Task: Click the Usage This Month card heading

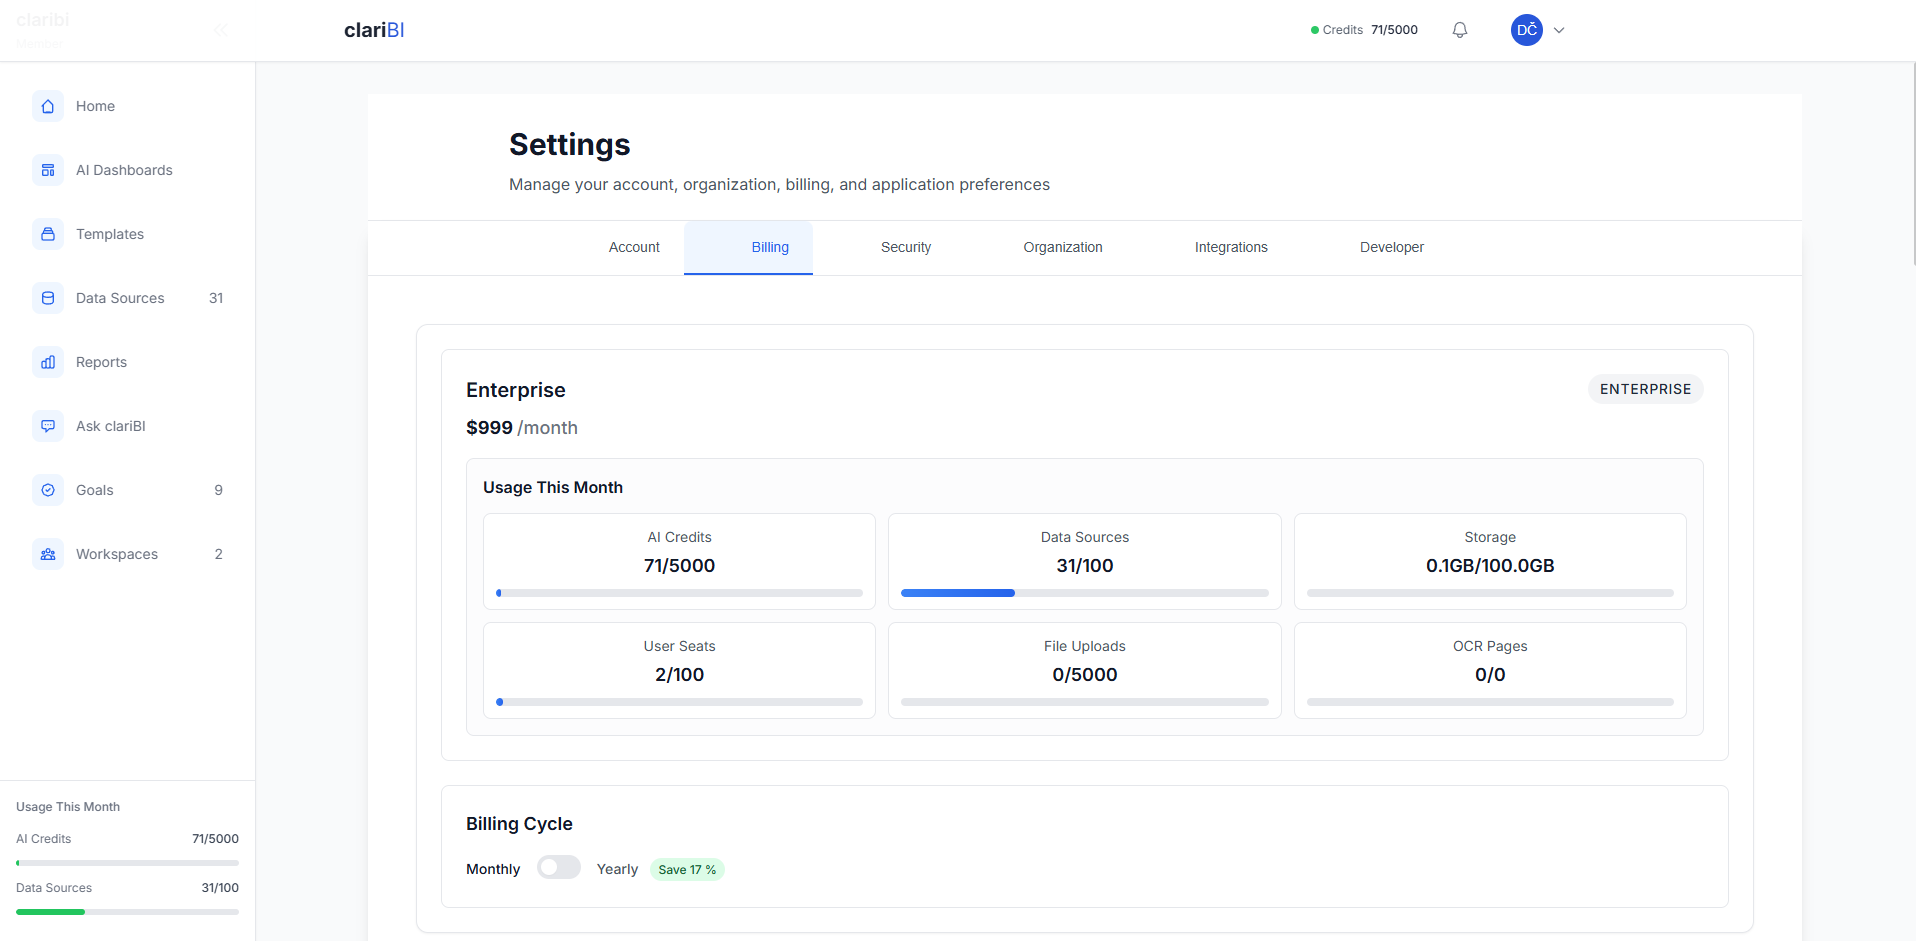Action: point(553,487)
